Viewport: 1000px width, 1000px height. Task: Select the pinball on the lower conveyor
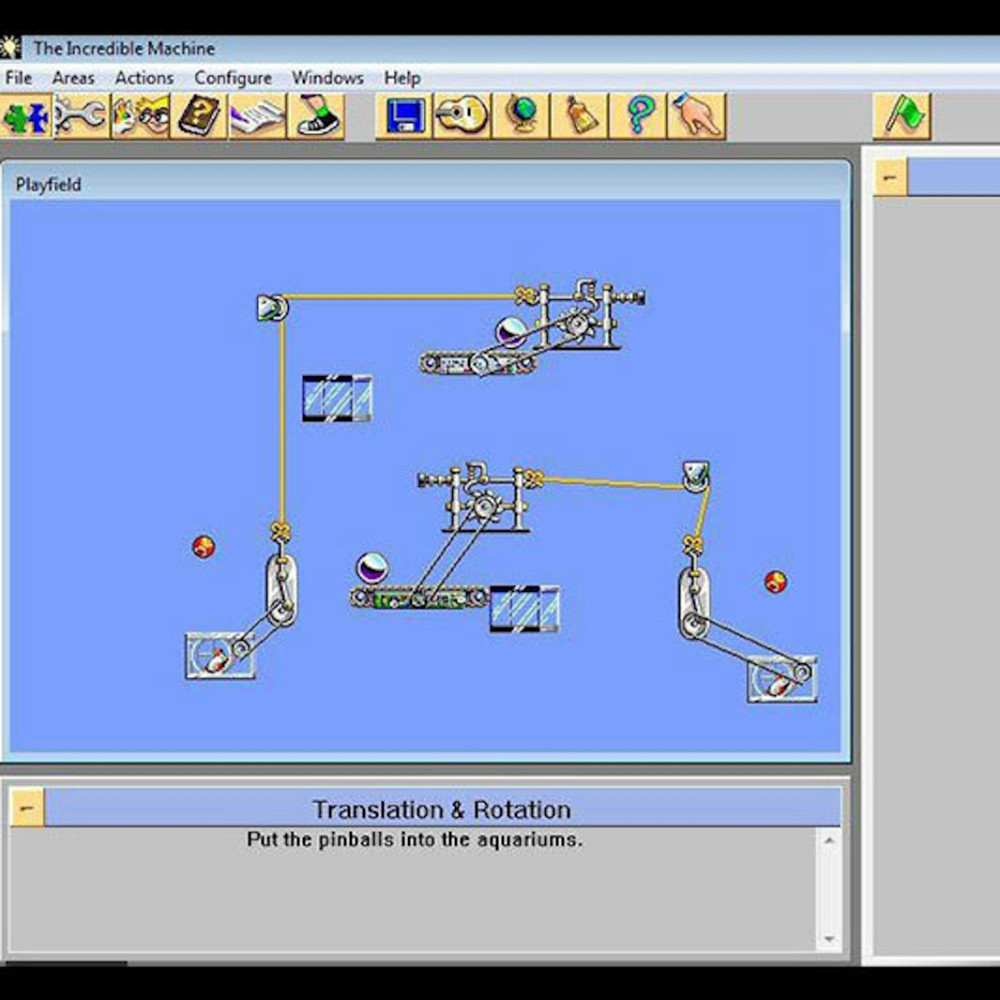click(x=372, y=568)
